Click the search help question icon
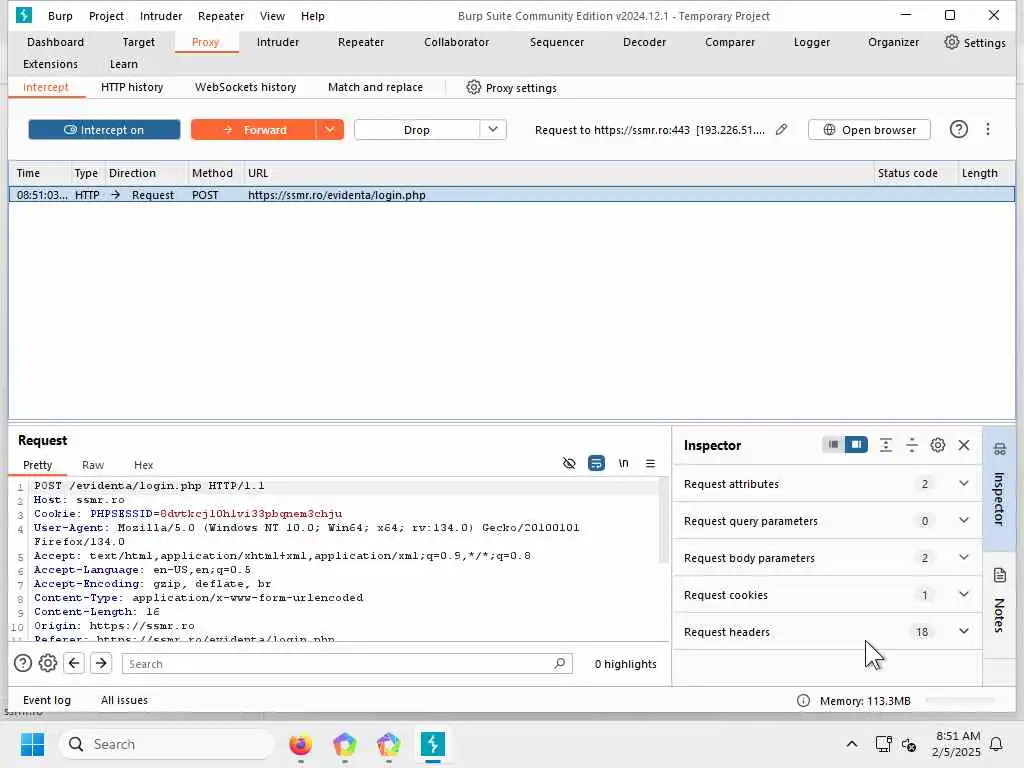This screenshot has height=768, width=1024. click(x=23, y=664)
